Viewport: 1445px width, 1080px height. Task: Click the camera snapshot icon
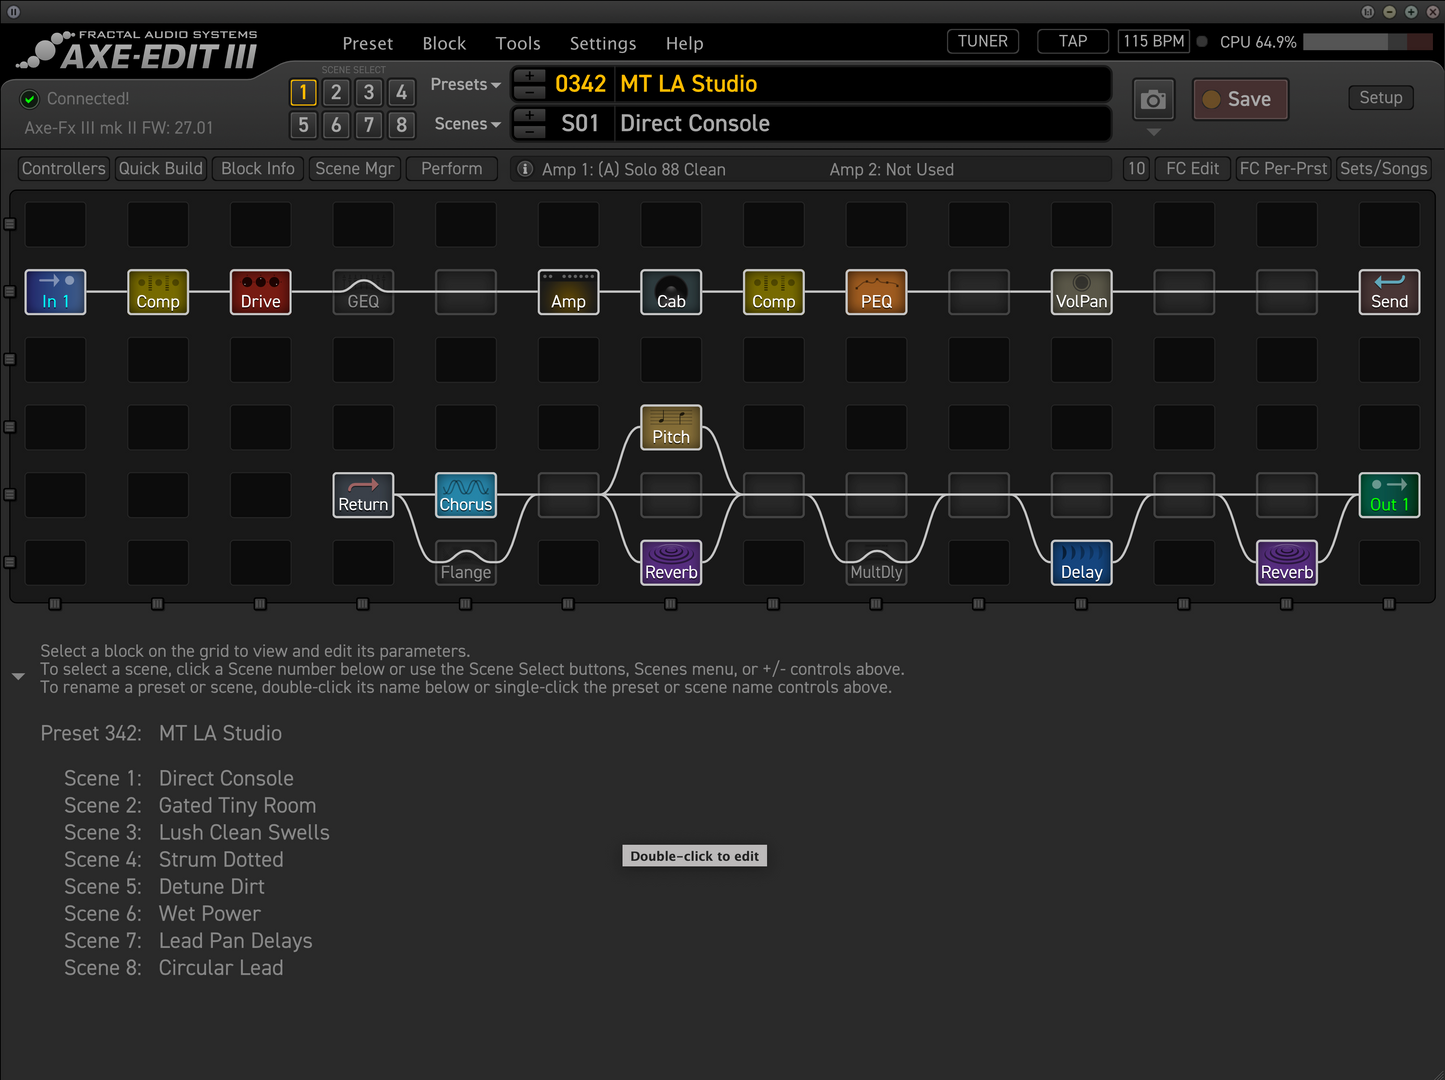pyautogui.click(x=1153, y=100)
